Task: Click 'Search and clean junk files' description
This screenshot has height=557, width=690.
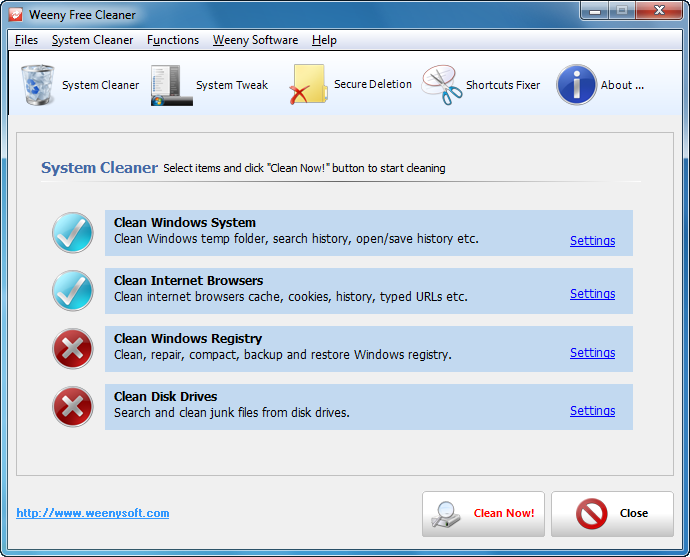Action: [x=232, y=413]
